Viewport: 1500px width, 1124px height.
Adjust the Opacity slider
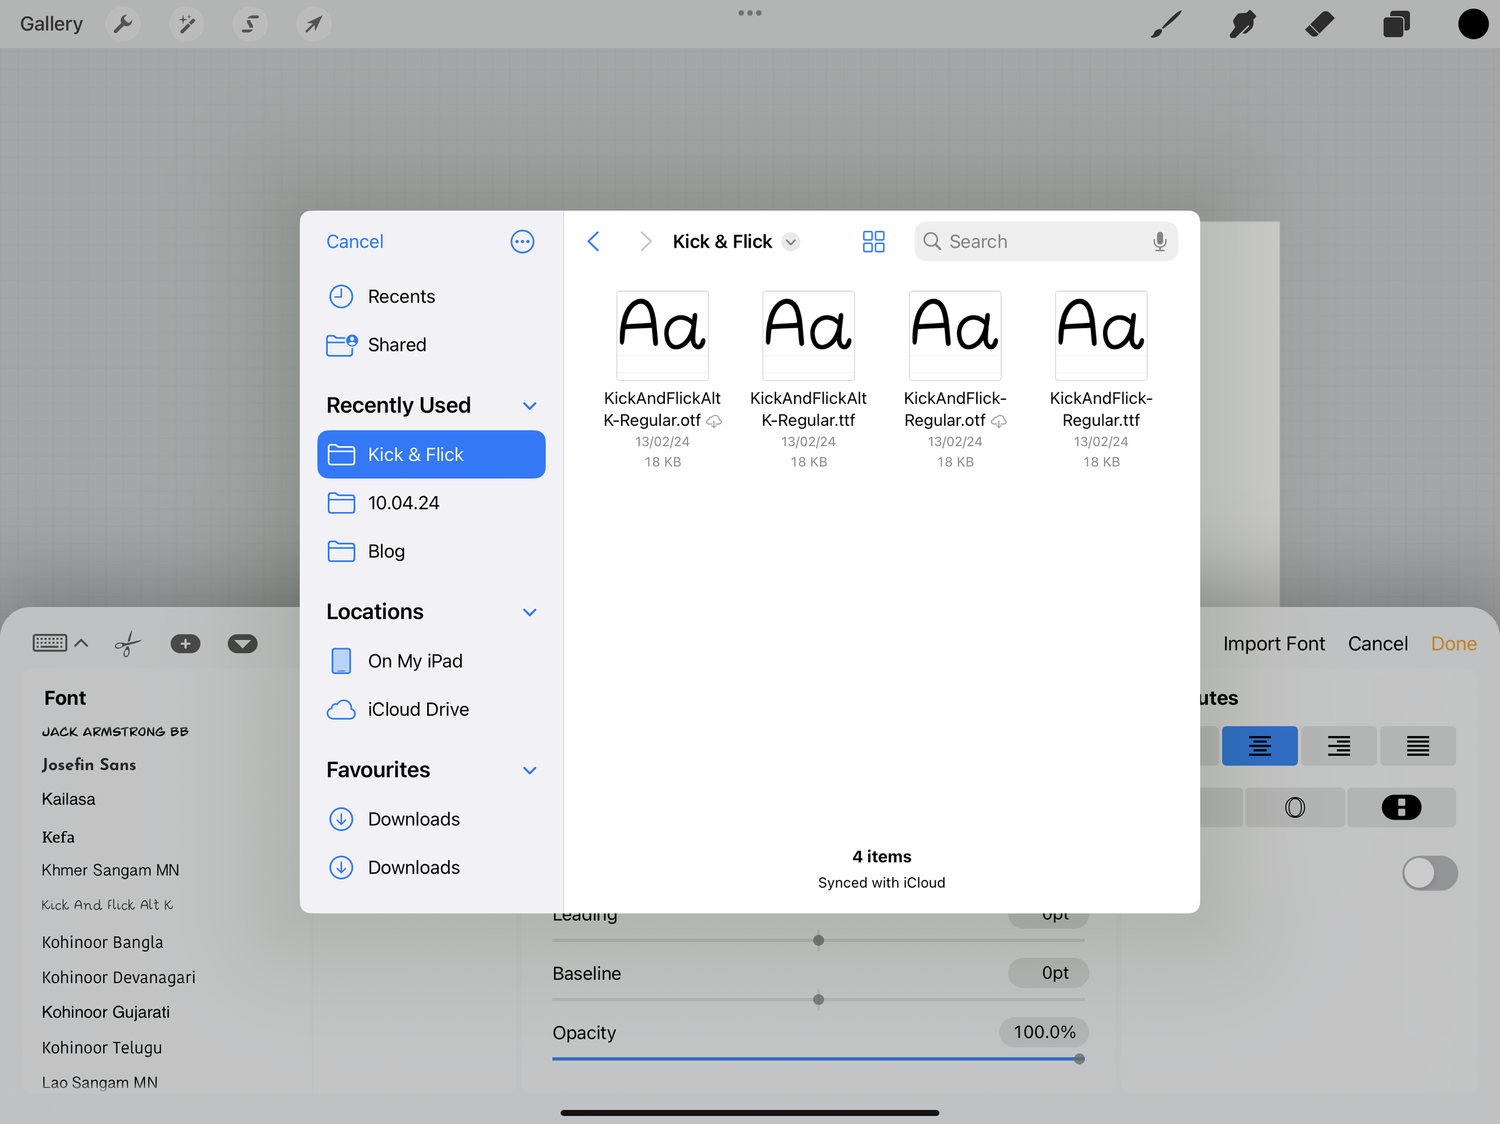[1079, 1058]
